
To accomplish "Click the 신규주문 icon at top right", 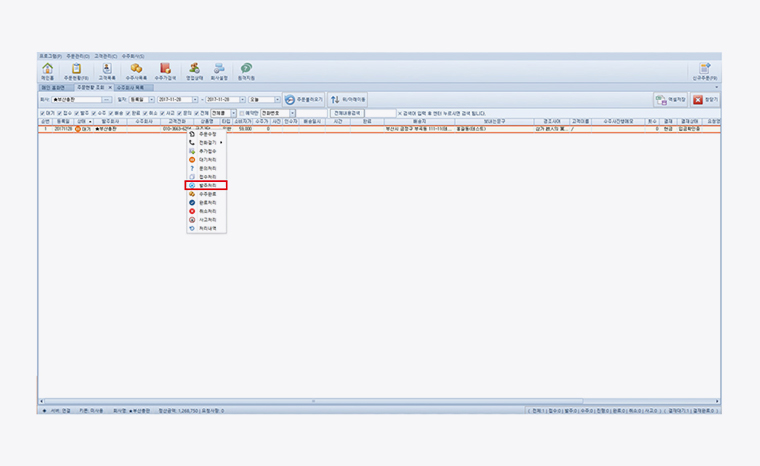I will pyautogui.click(x=704, y=69).
